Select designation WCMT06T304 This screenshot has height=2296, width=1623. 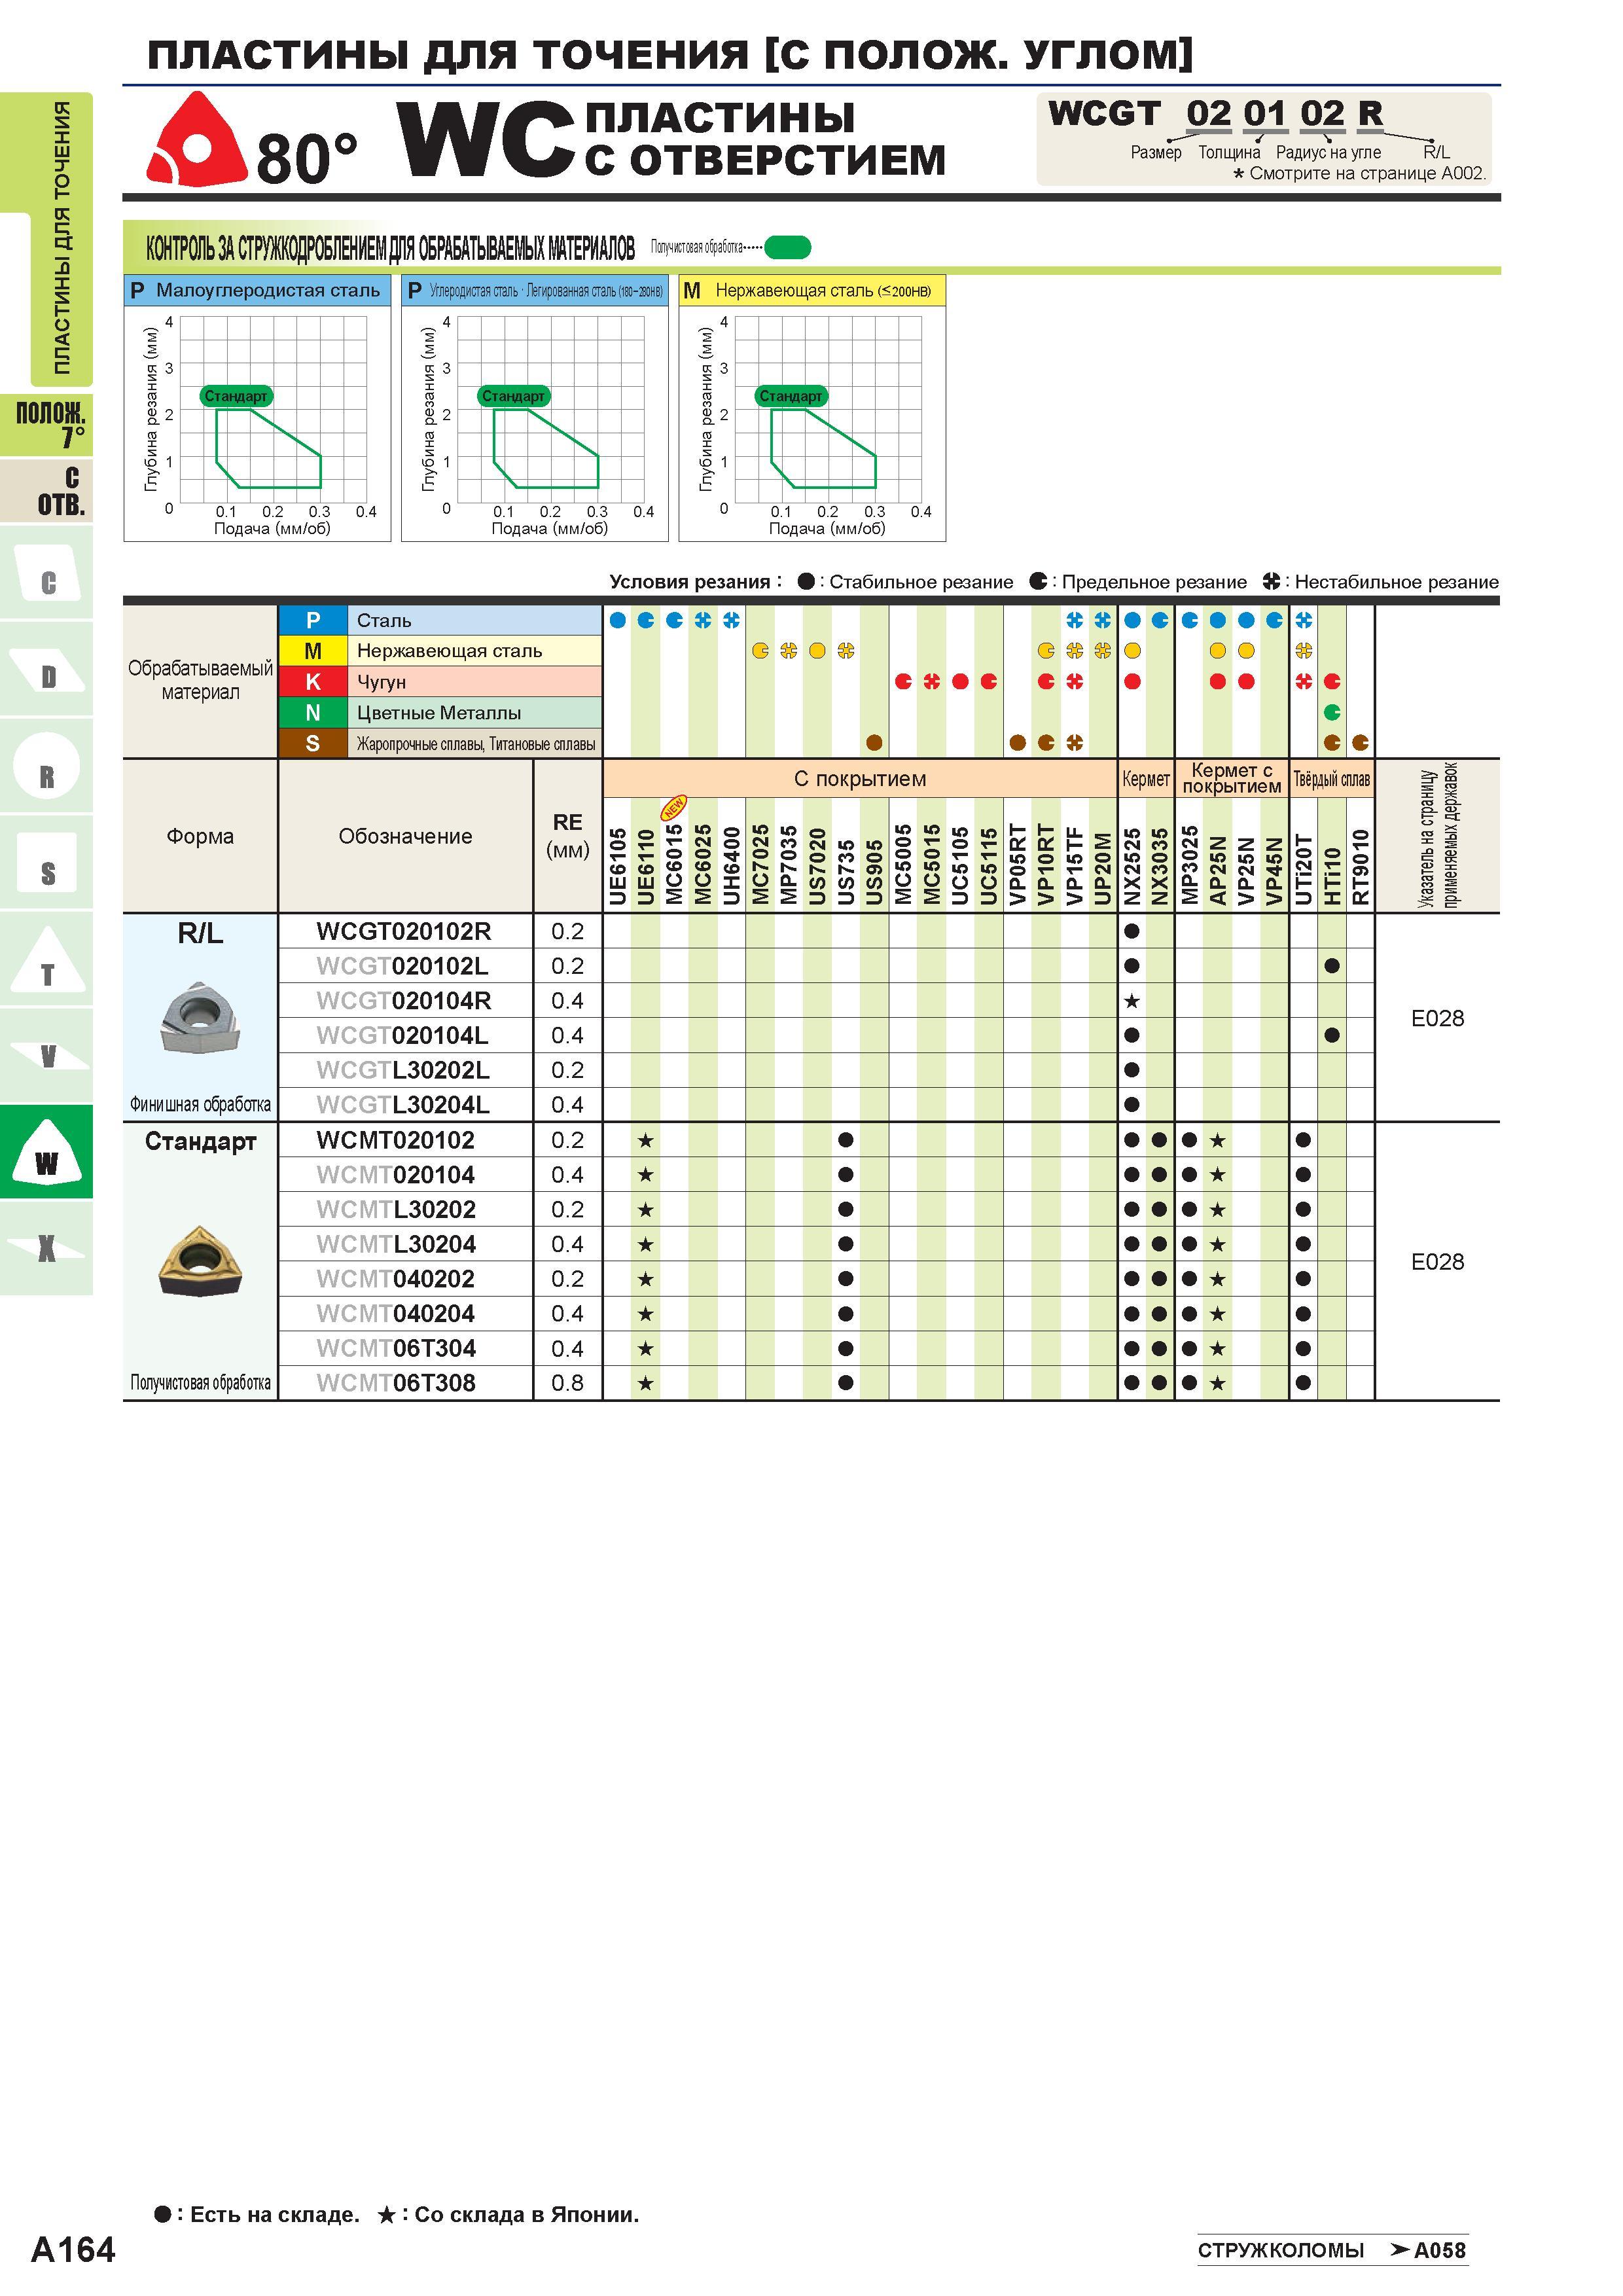tap(396, 1349)
